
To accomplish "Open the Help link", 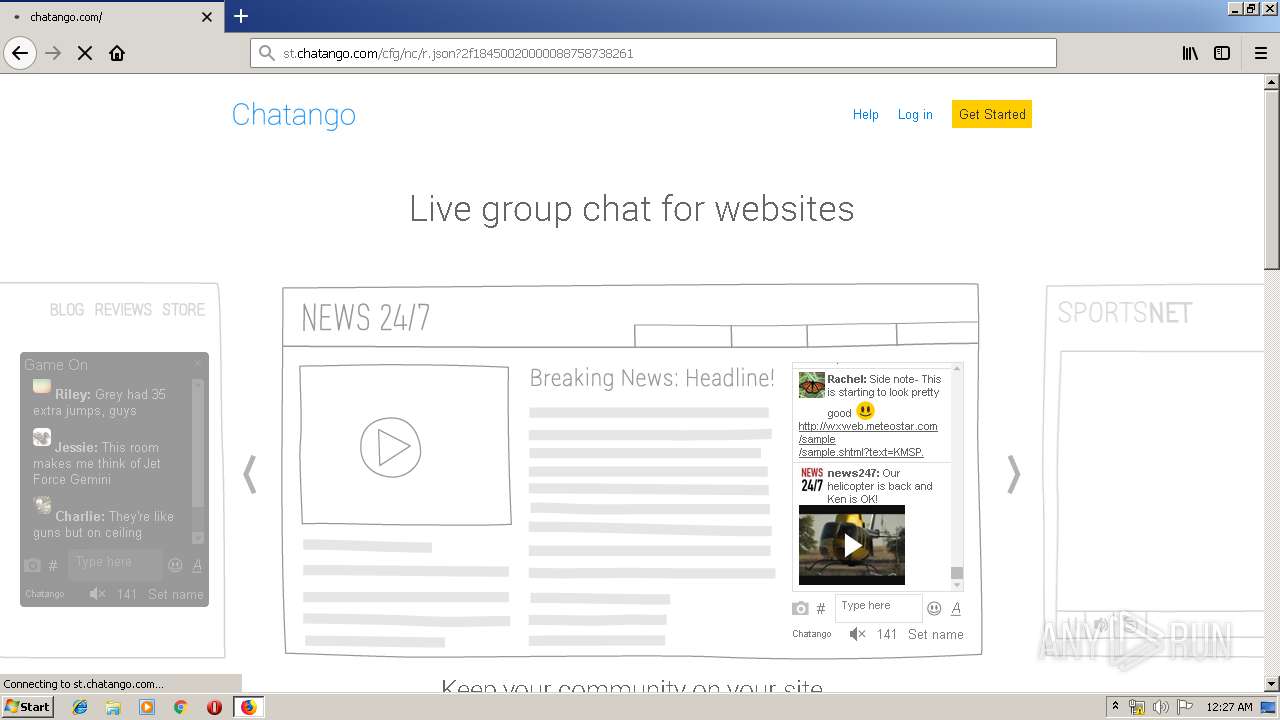I will click(865, 115).
